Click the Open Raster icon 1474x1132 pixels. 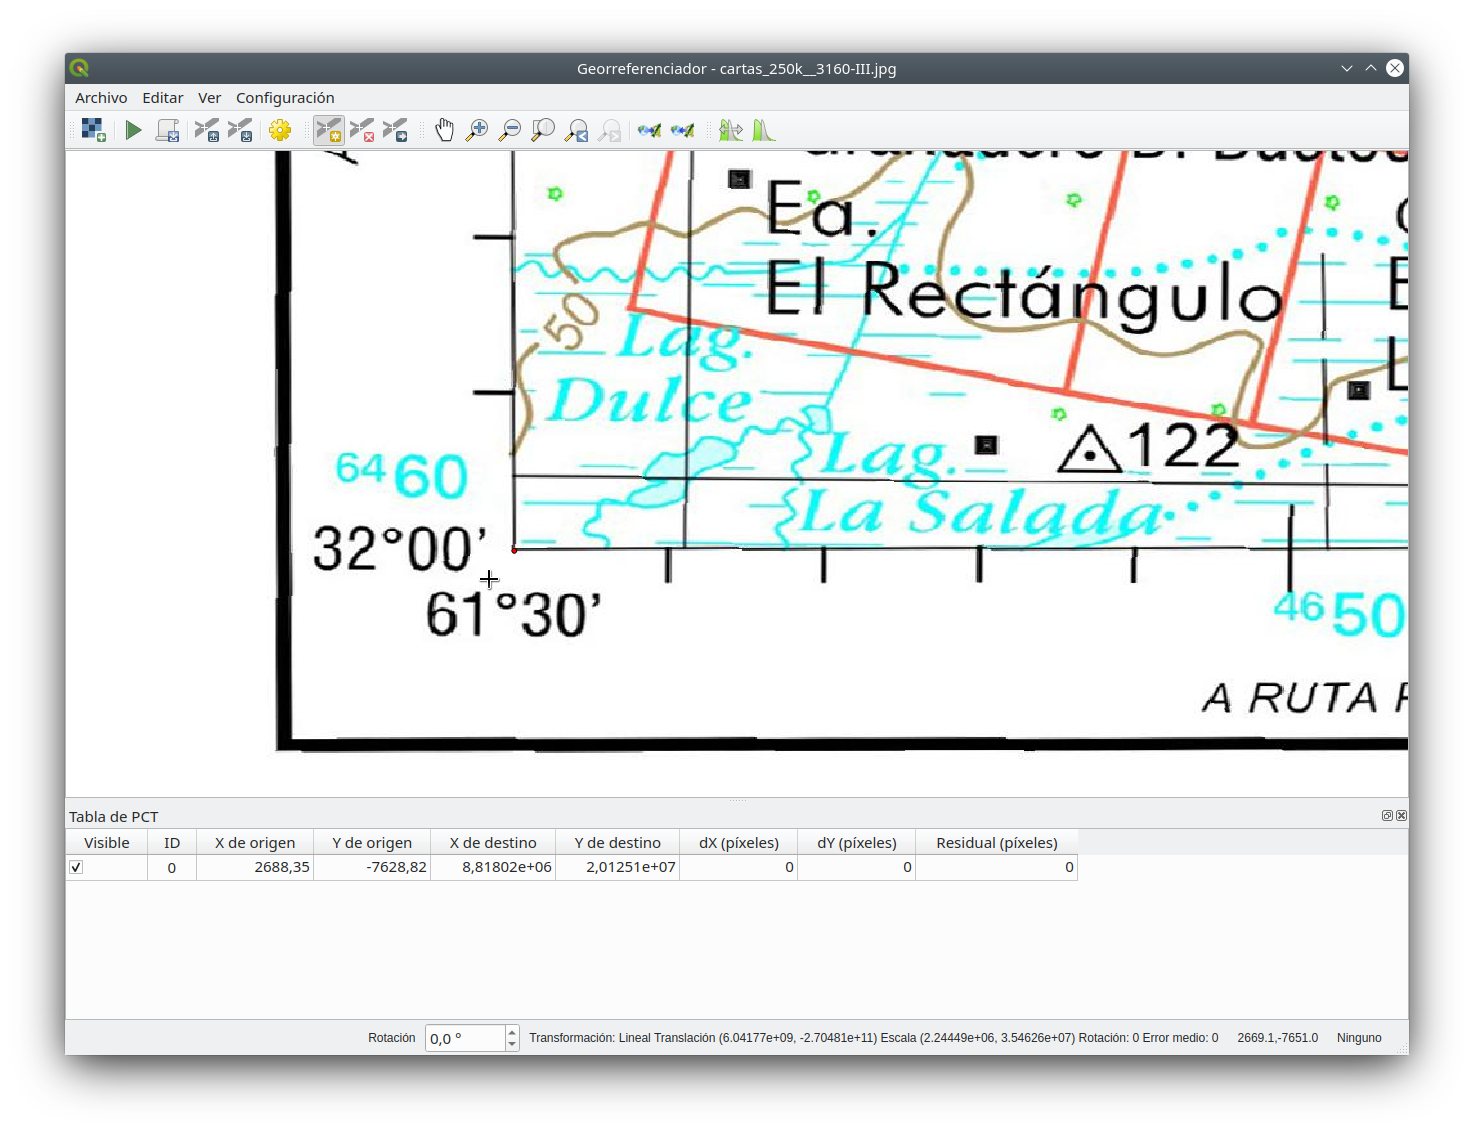(x=94, y=130)
